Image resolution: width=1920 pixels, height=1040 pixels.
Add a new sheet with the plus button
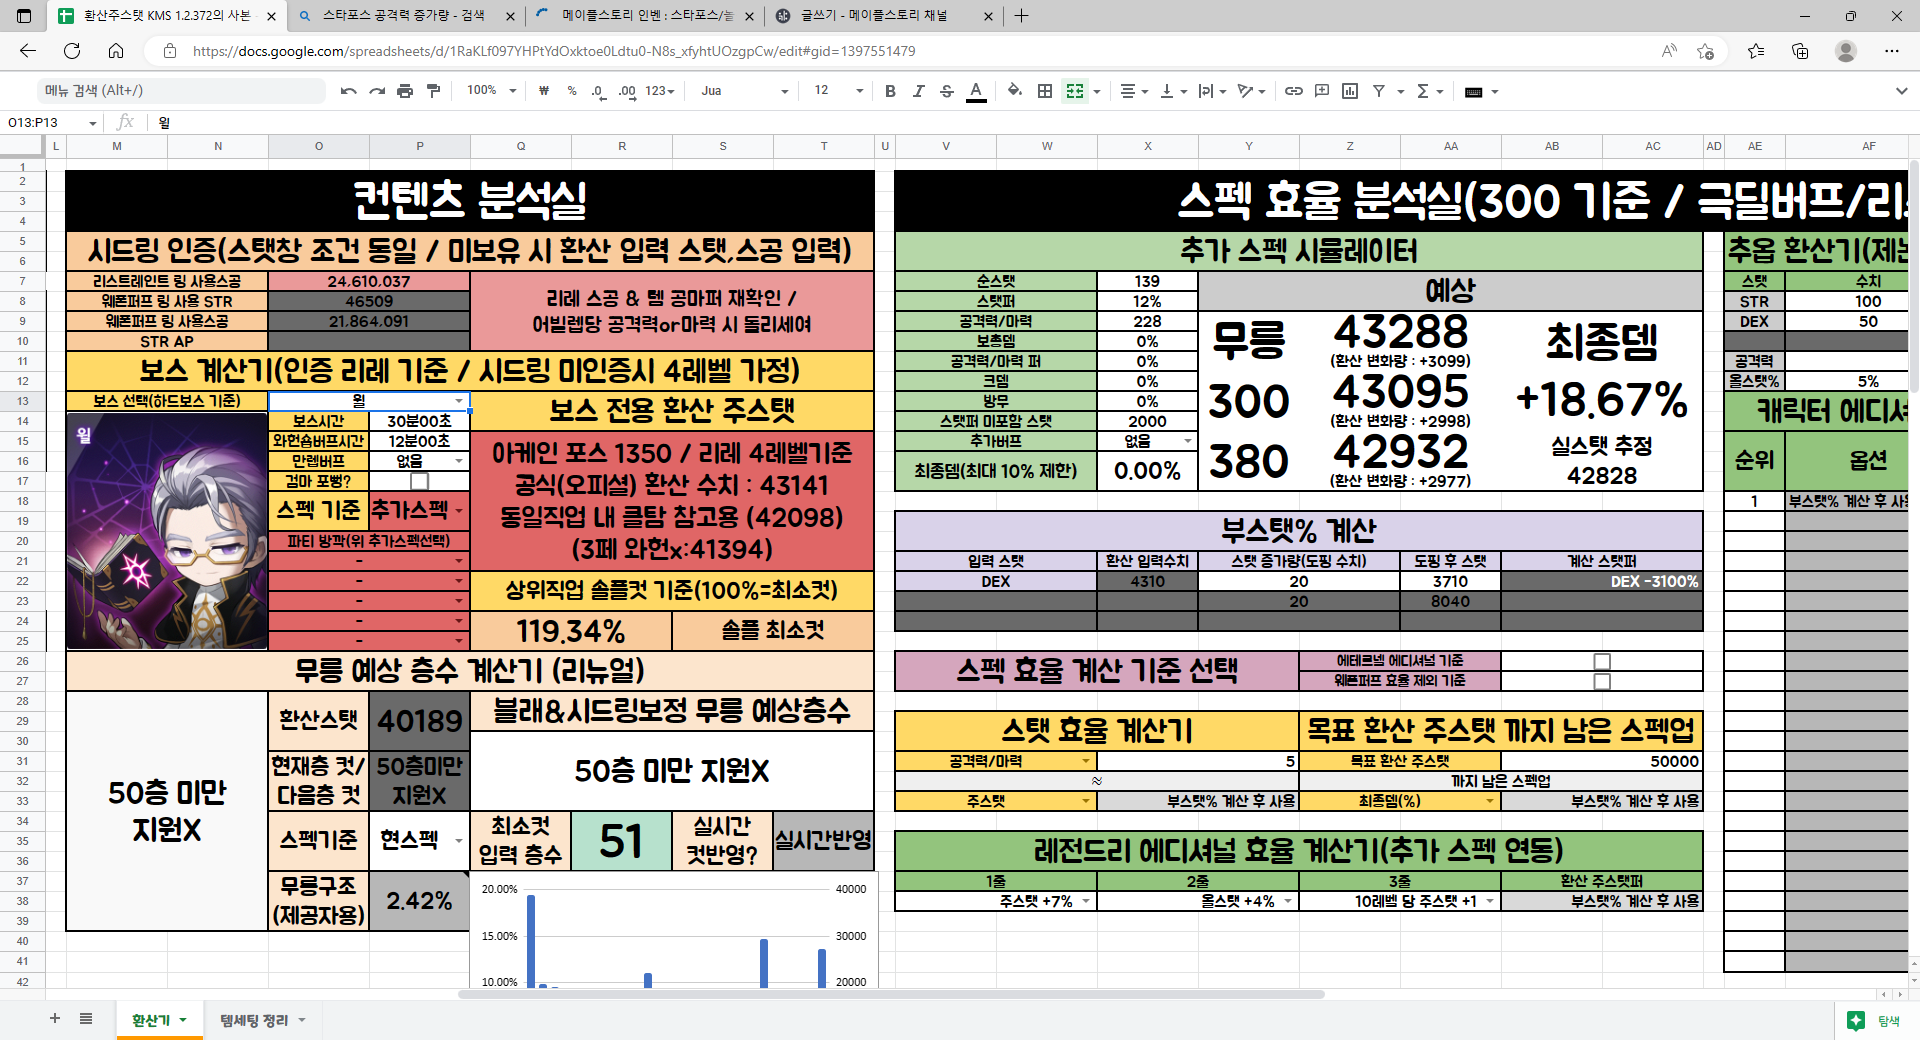[x=54, y=1019]
